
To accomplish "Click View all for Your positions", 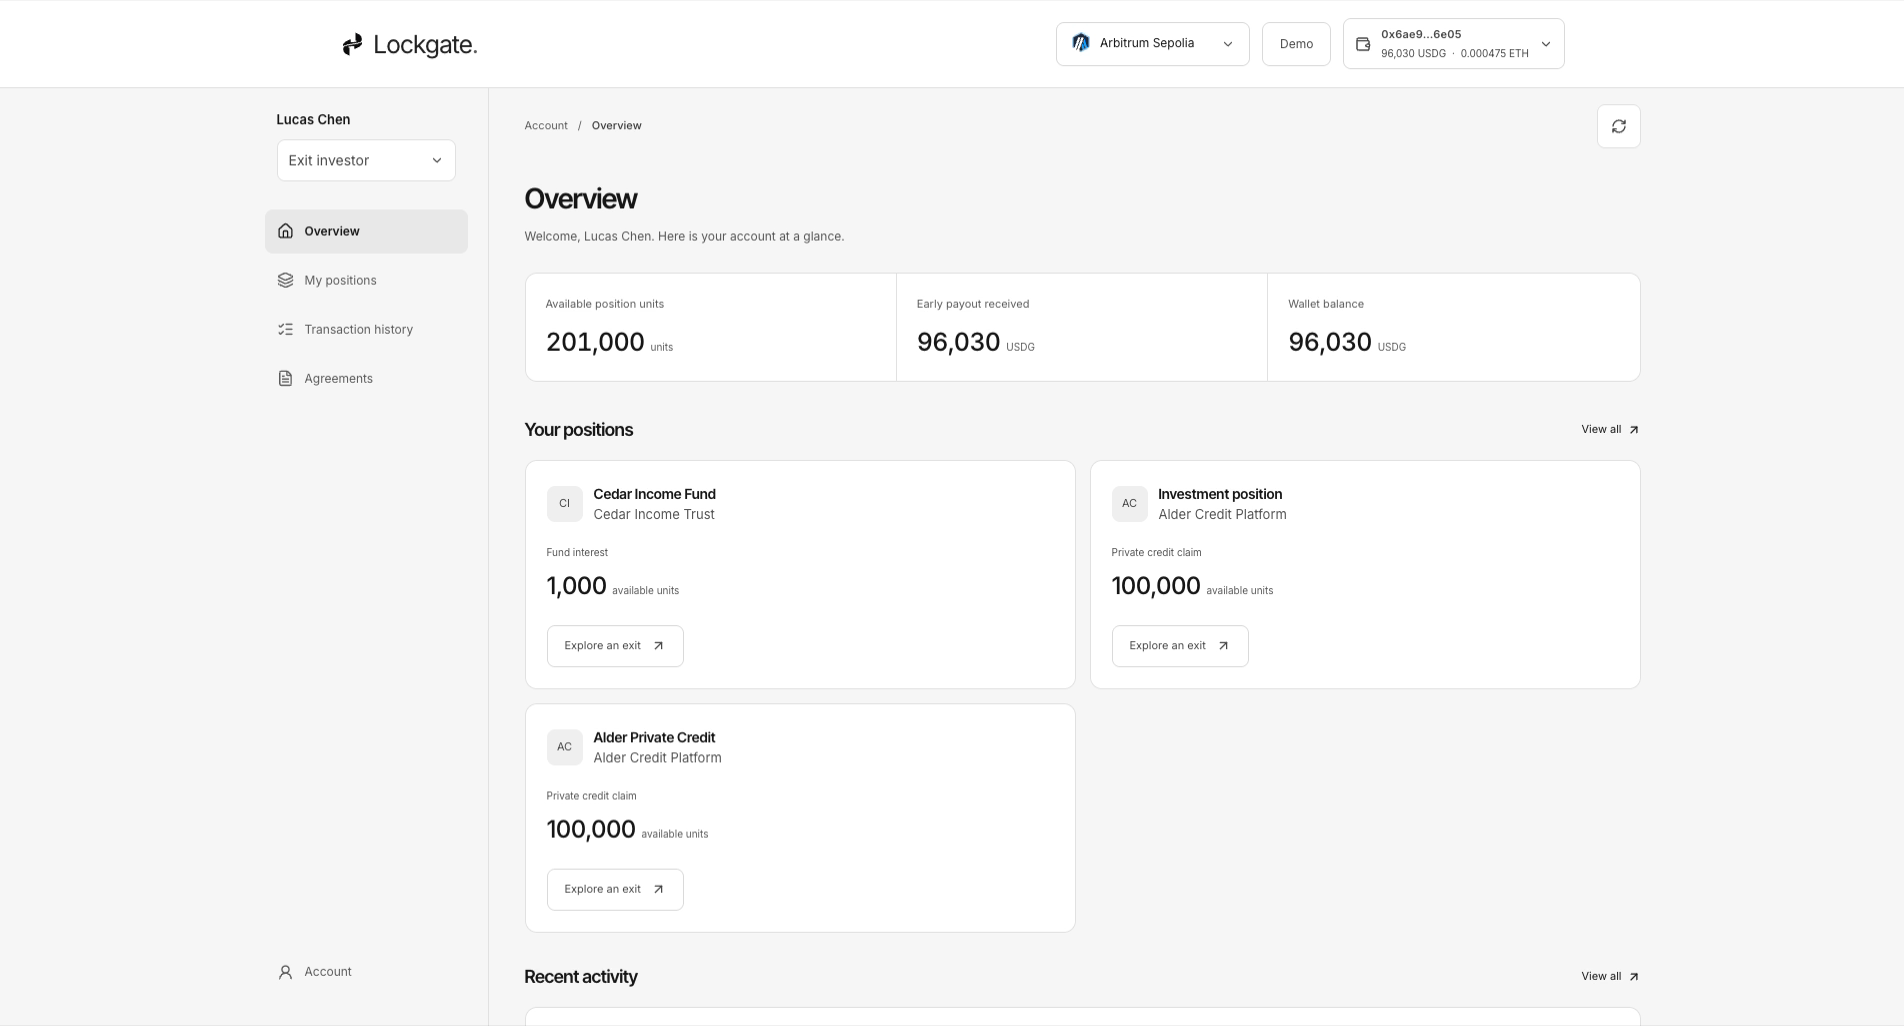I will coord(1609,430).
